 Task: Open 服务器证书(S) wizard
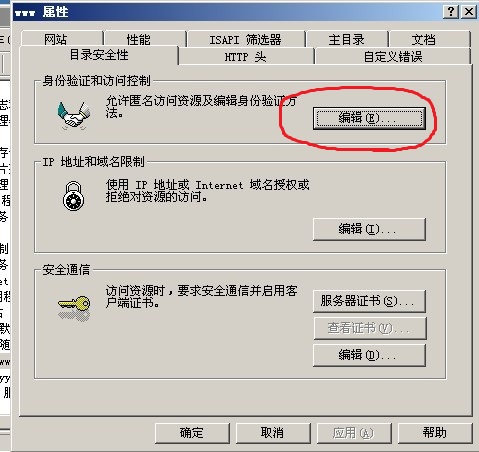tap(369, 301)
